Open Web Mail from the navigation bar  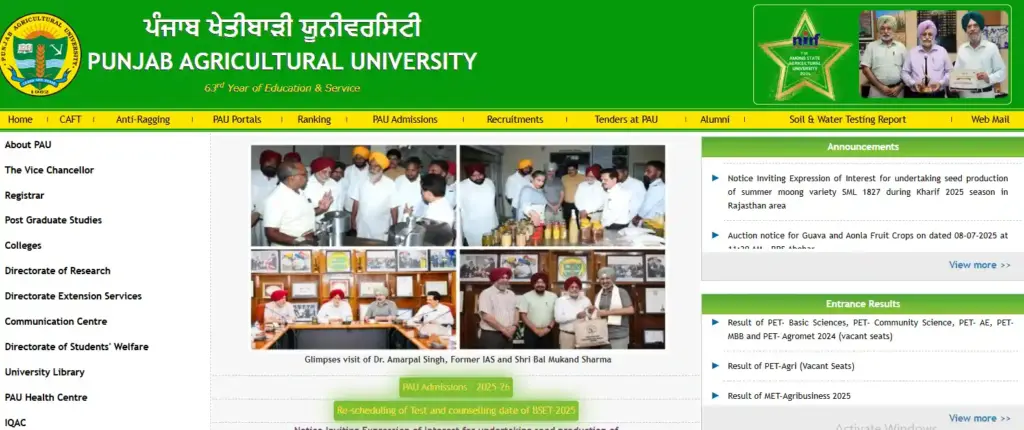point(990,119)
